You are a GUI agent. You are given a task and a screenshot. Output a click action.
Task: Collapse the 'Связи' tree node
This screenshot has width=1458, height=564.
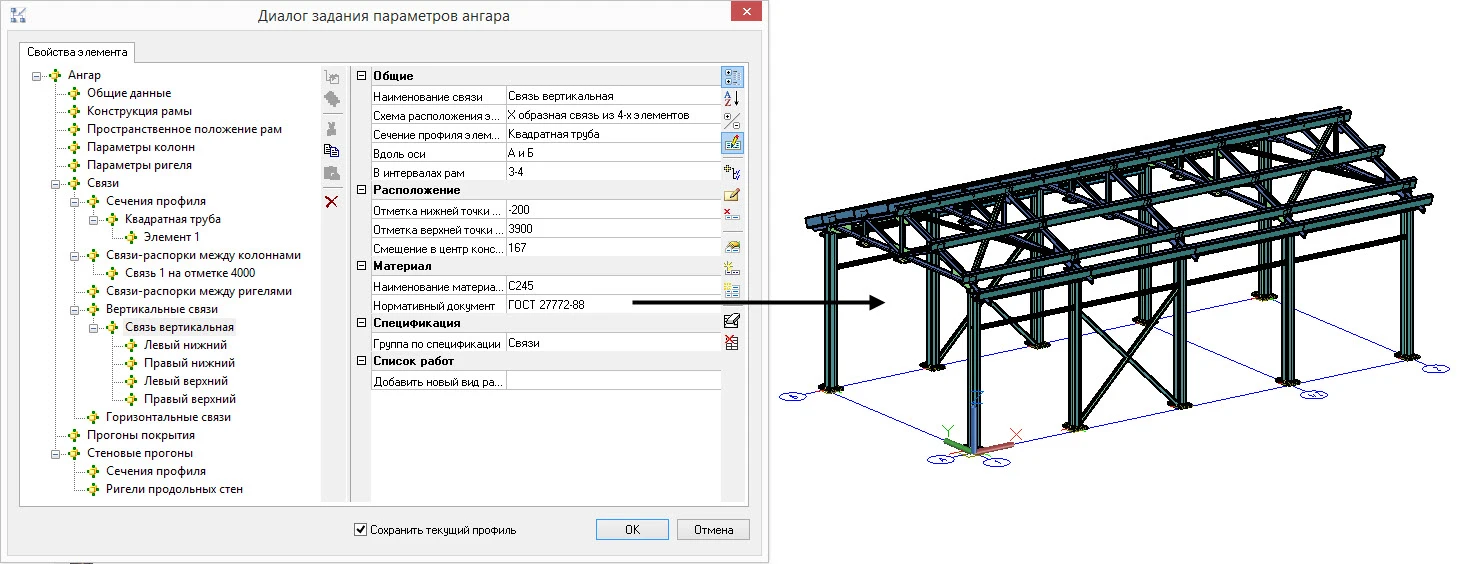56,183
